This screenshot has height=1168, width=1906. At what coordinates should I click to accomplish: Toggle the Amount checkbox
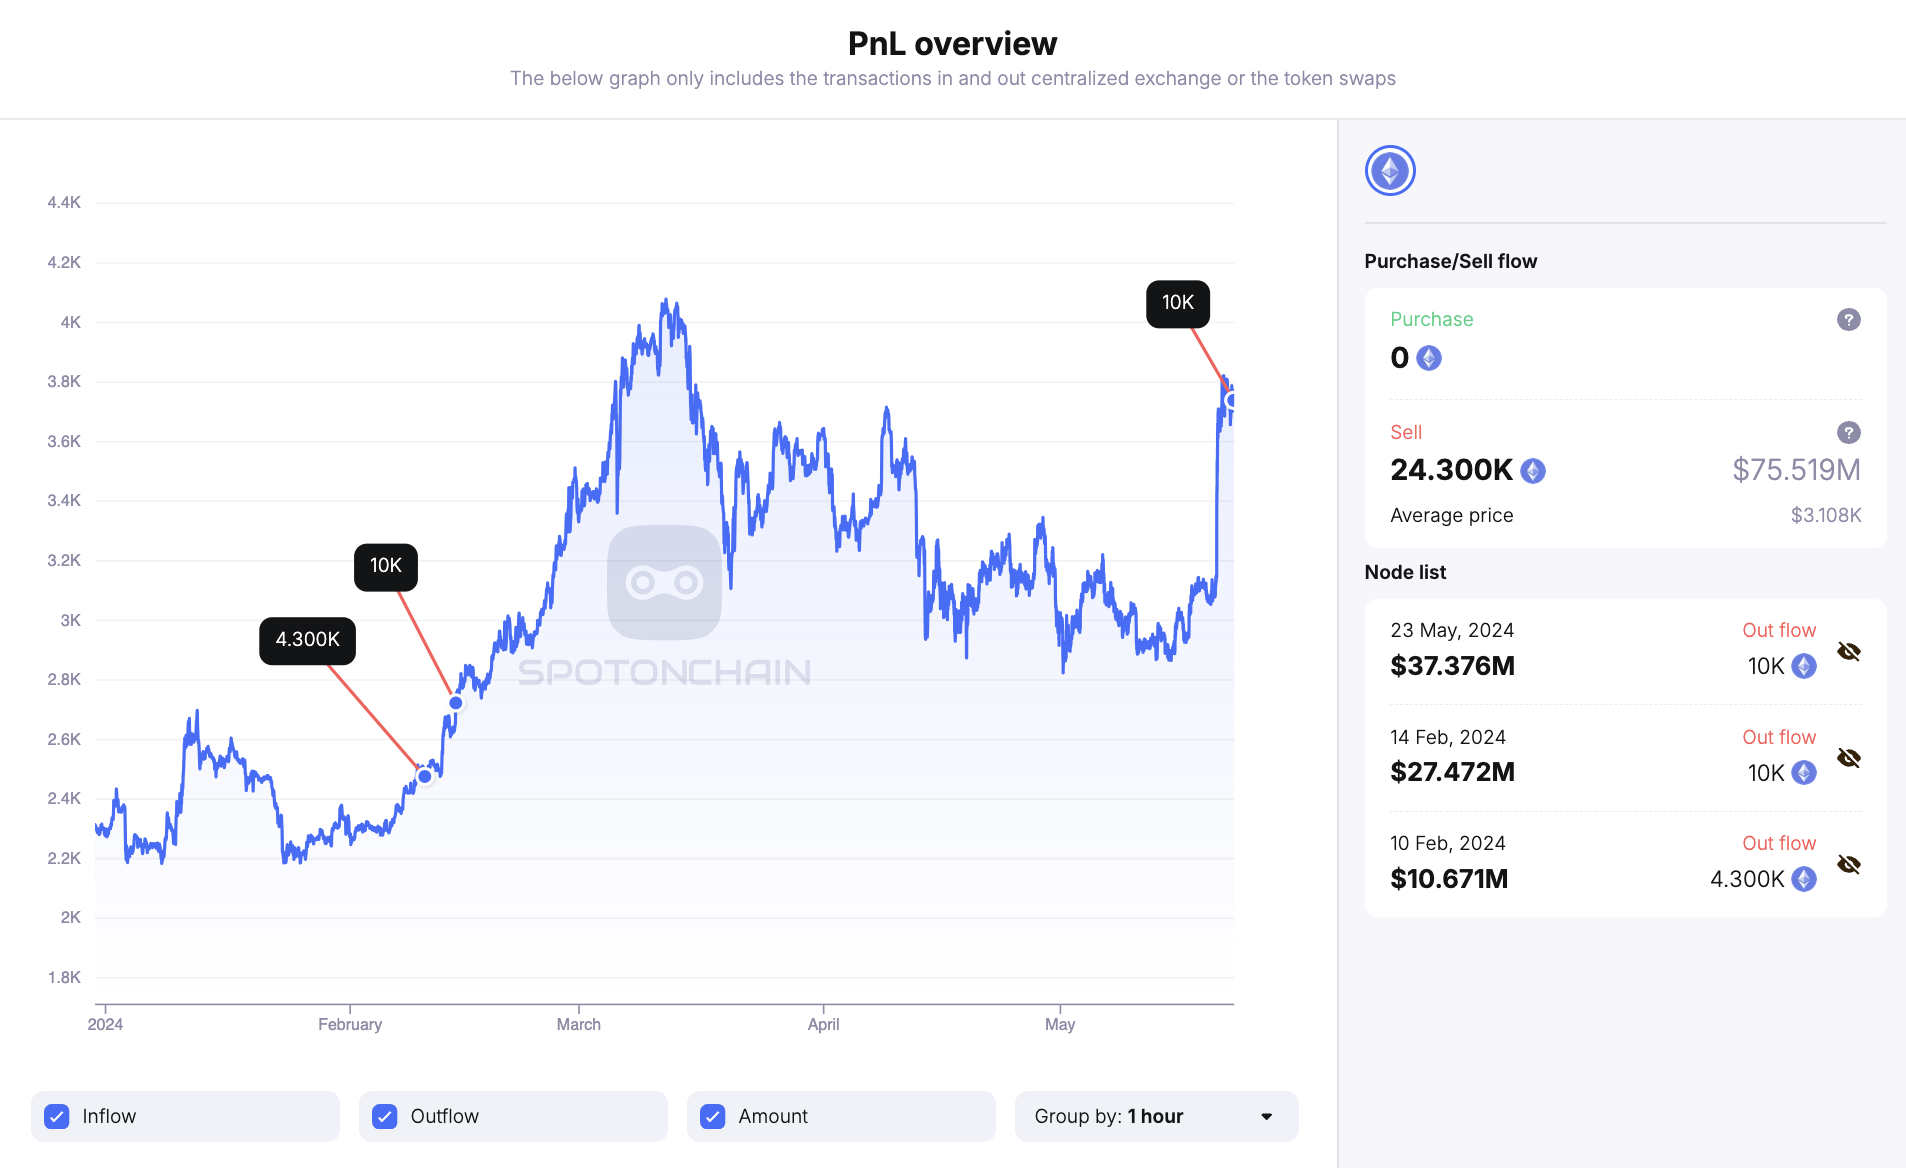pos(713,1117)
